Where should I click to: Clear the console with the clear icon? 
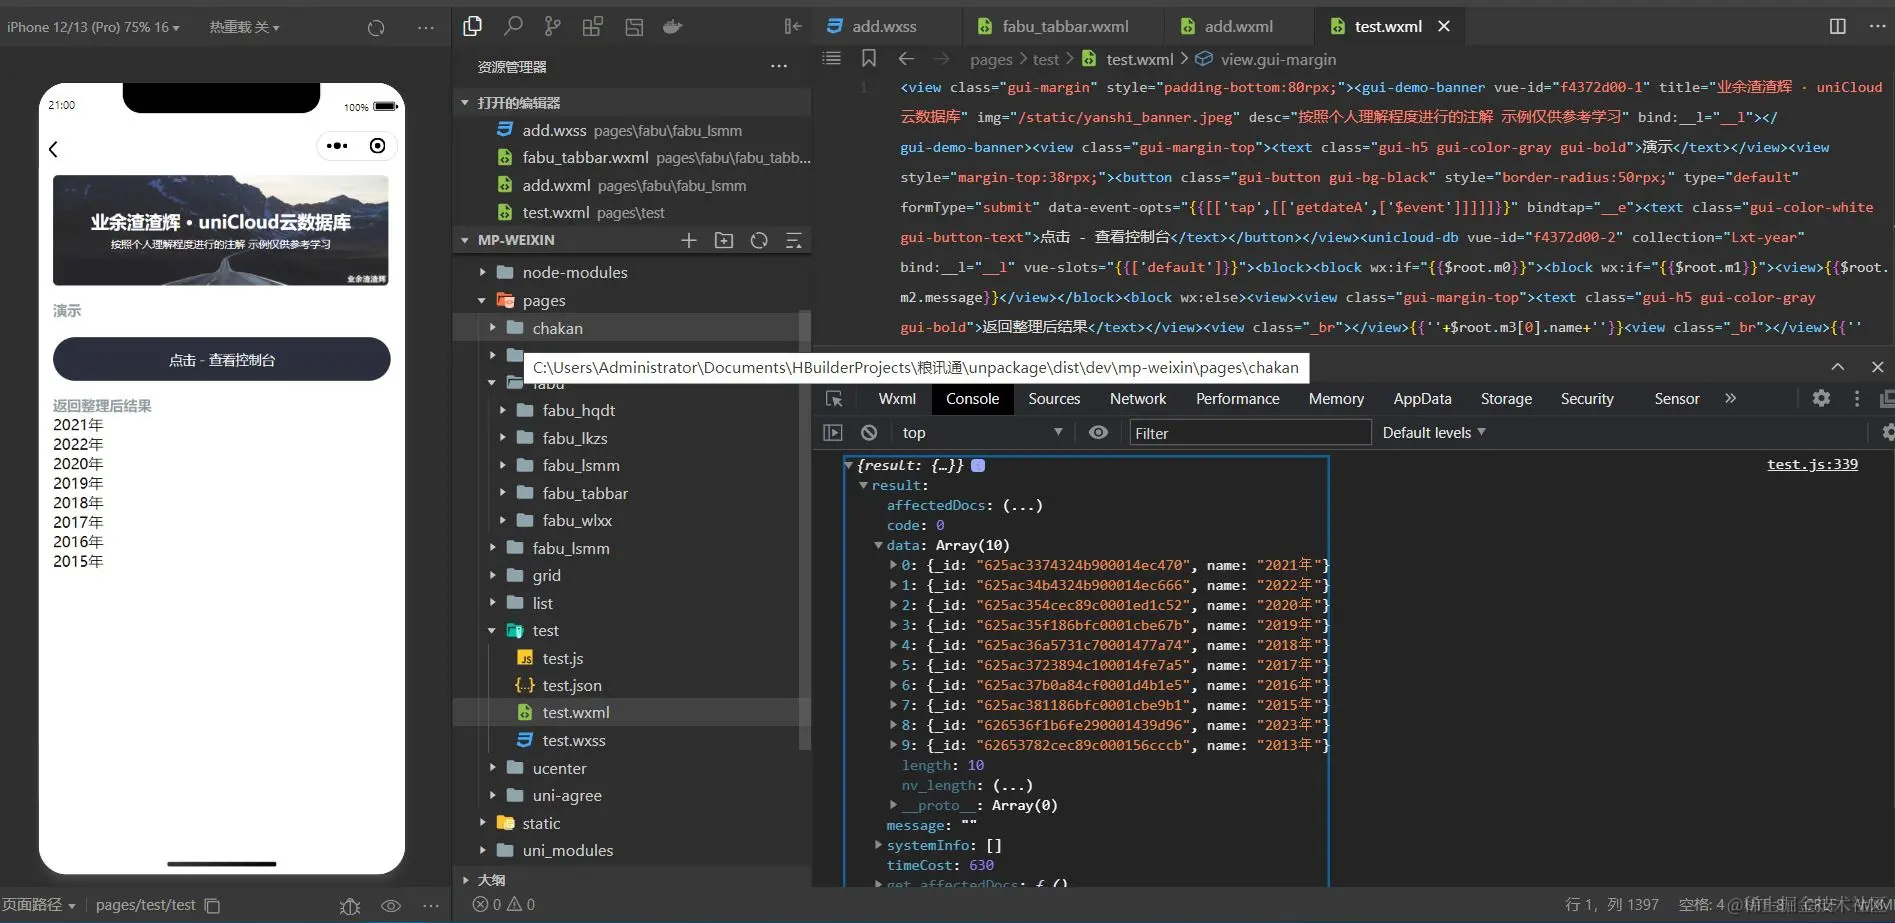click(x=869, y=432)
